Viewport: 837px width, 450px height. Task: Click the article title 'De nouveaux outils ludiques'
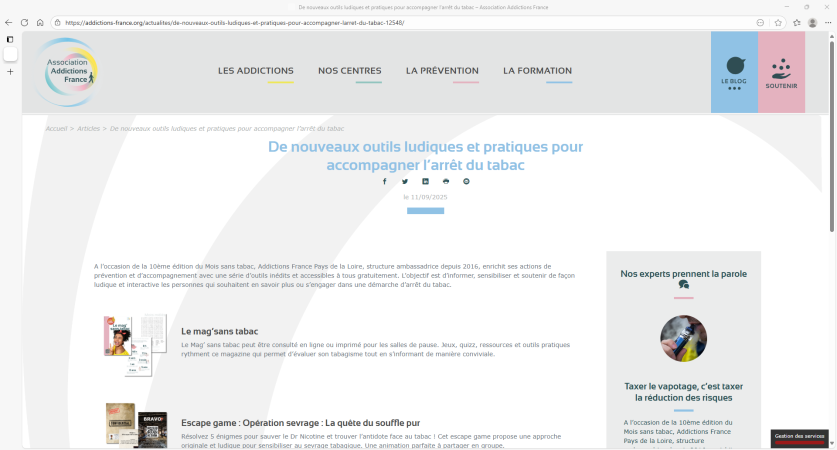tap(425, 155)
